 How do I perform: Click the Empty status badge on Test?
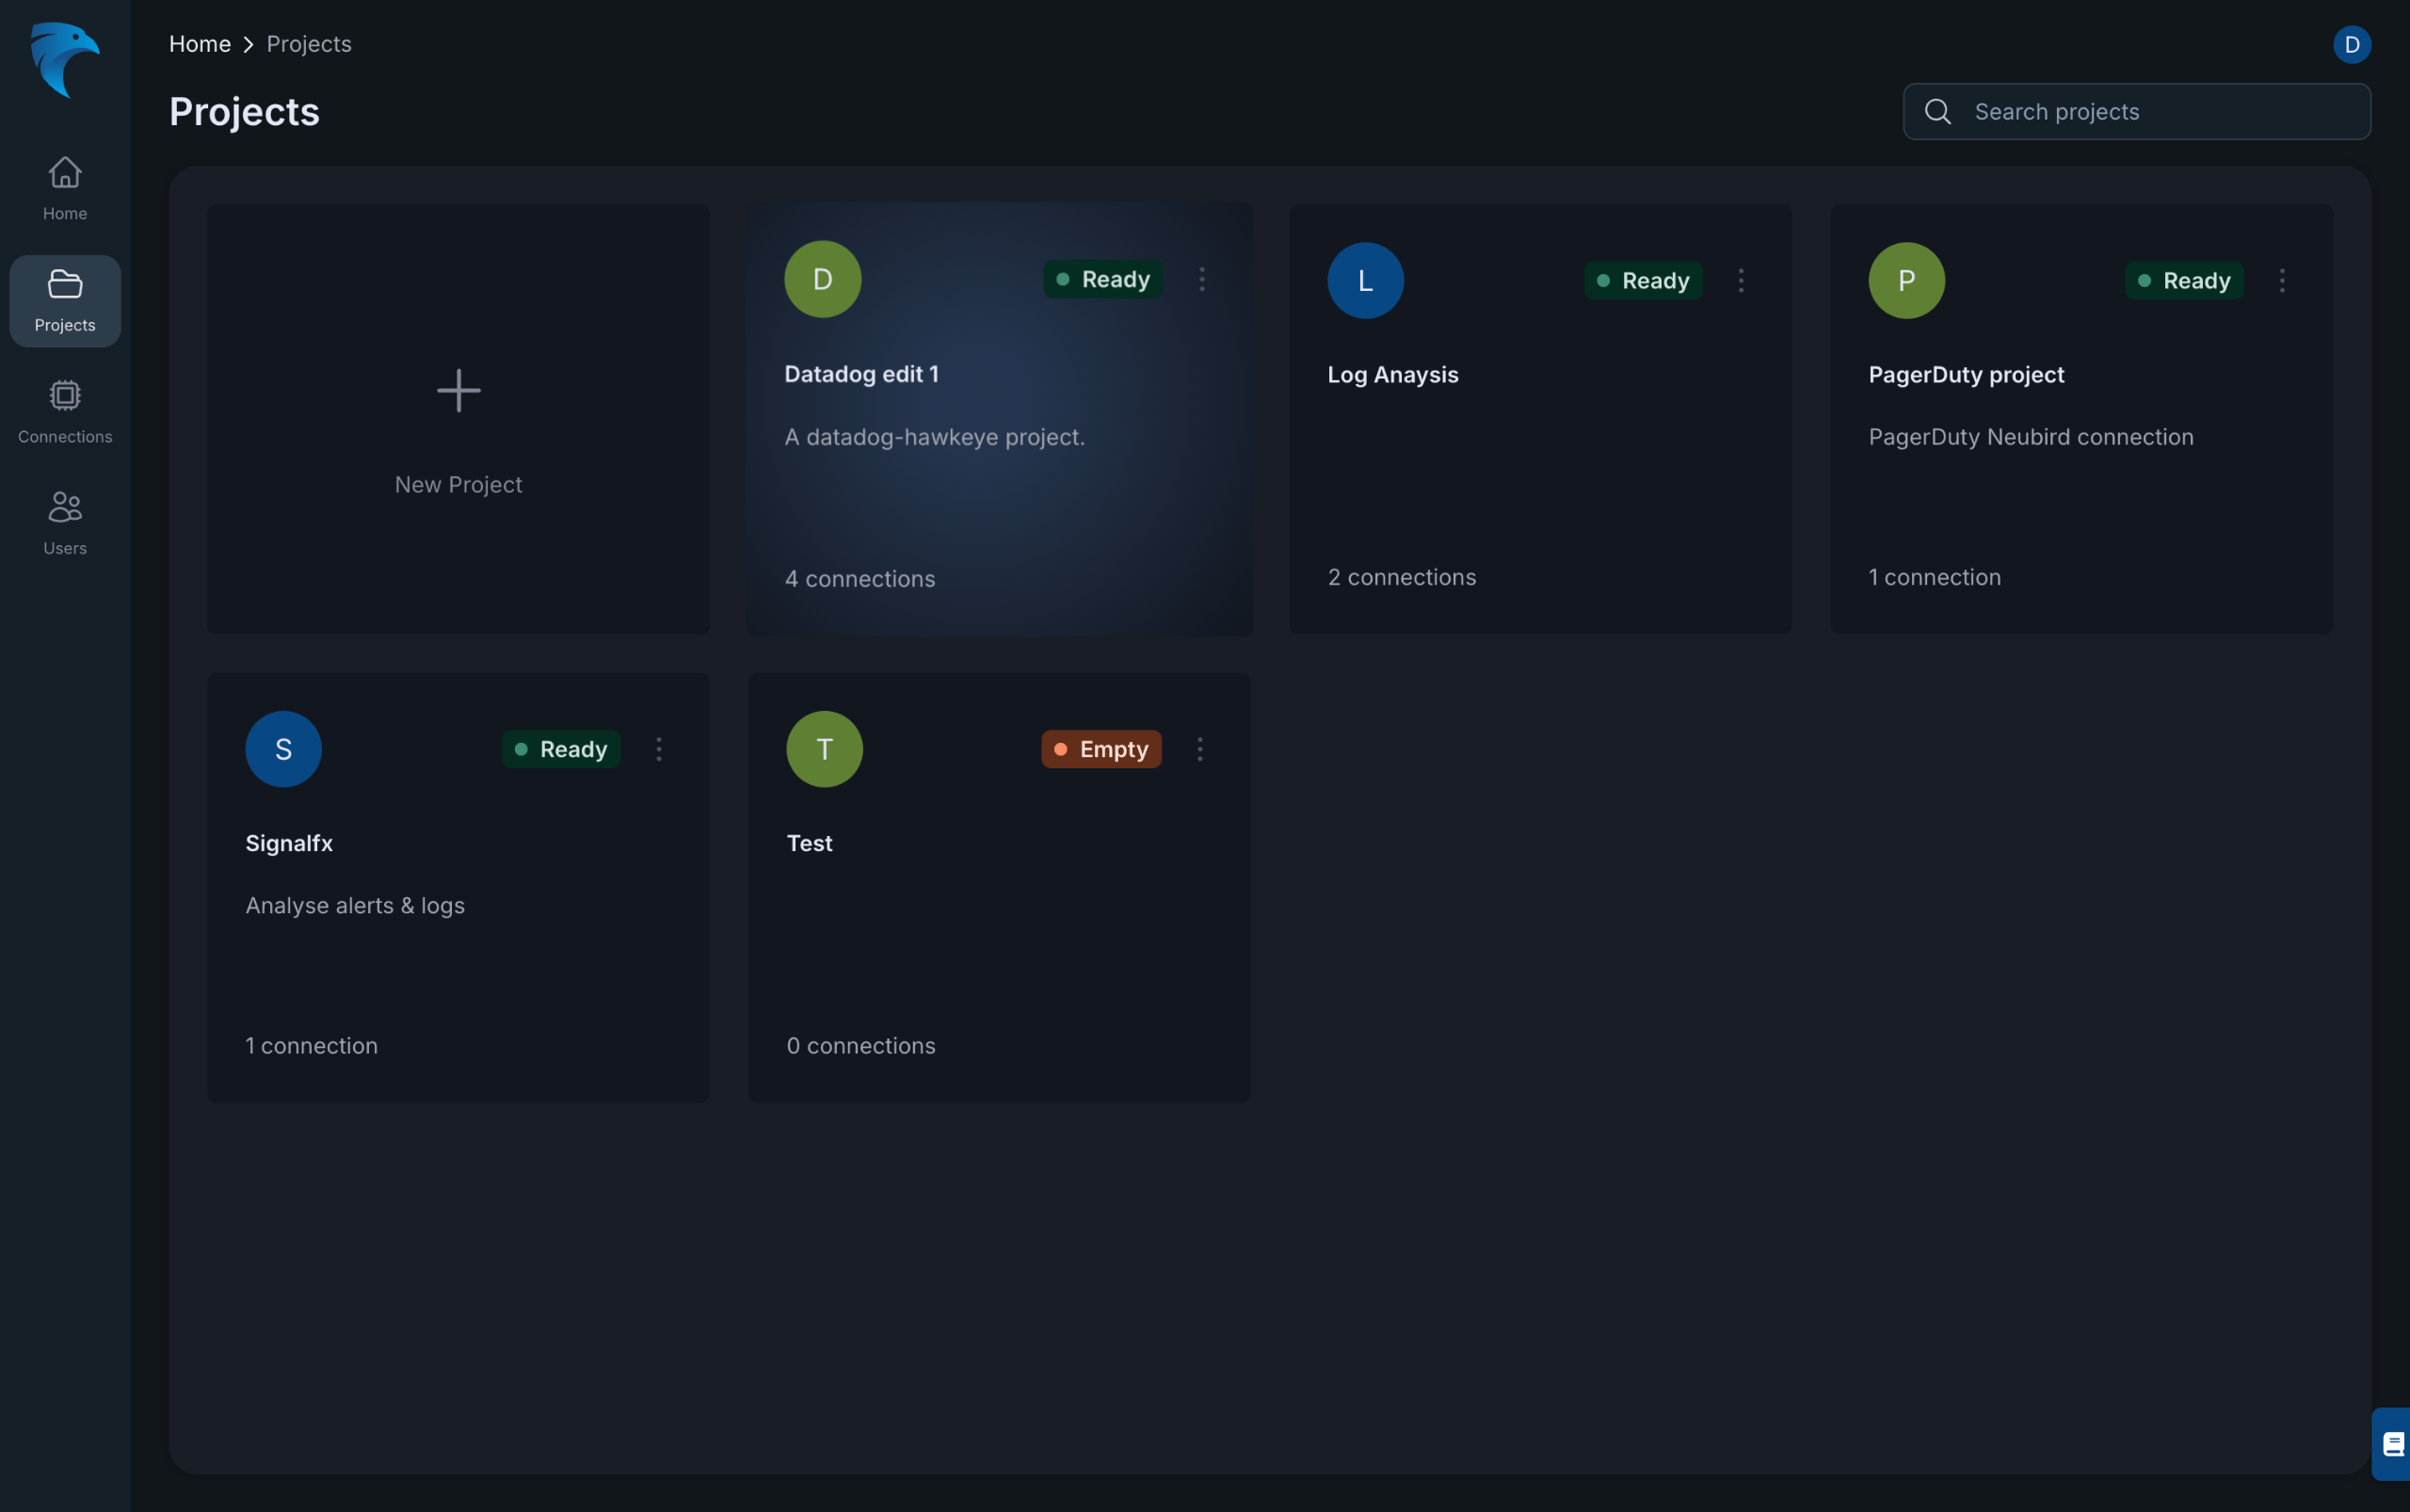pos(1101,750)
